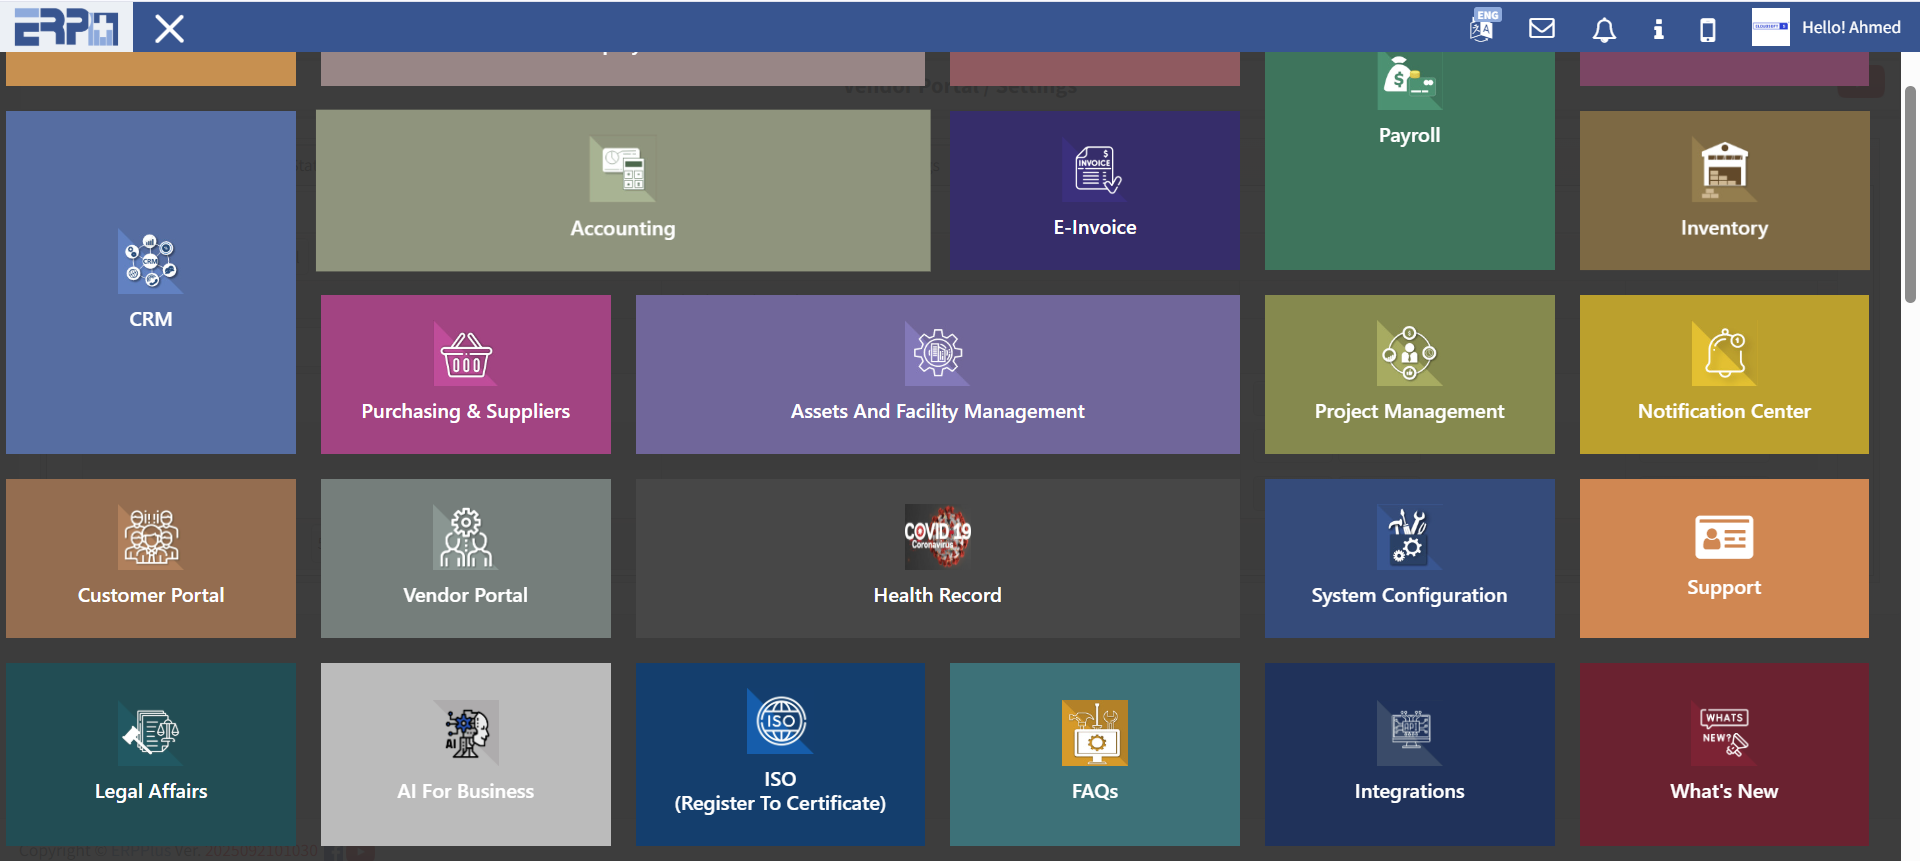Open the Payroll tile
This screenshot has width=1920, height=861.
pos(1409,160)
